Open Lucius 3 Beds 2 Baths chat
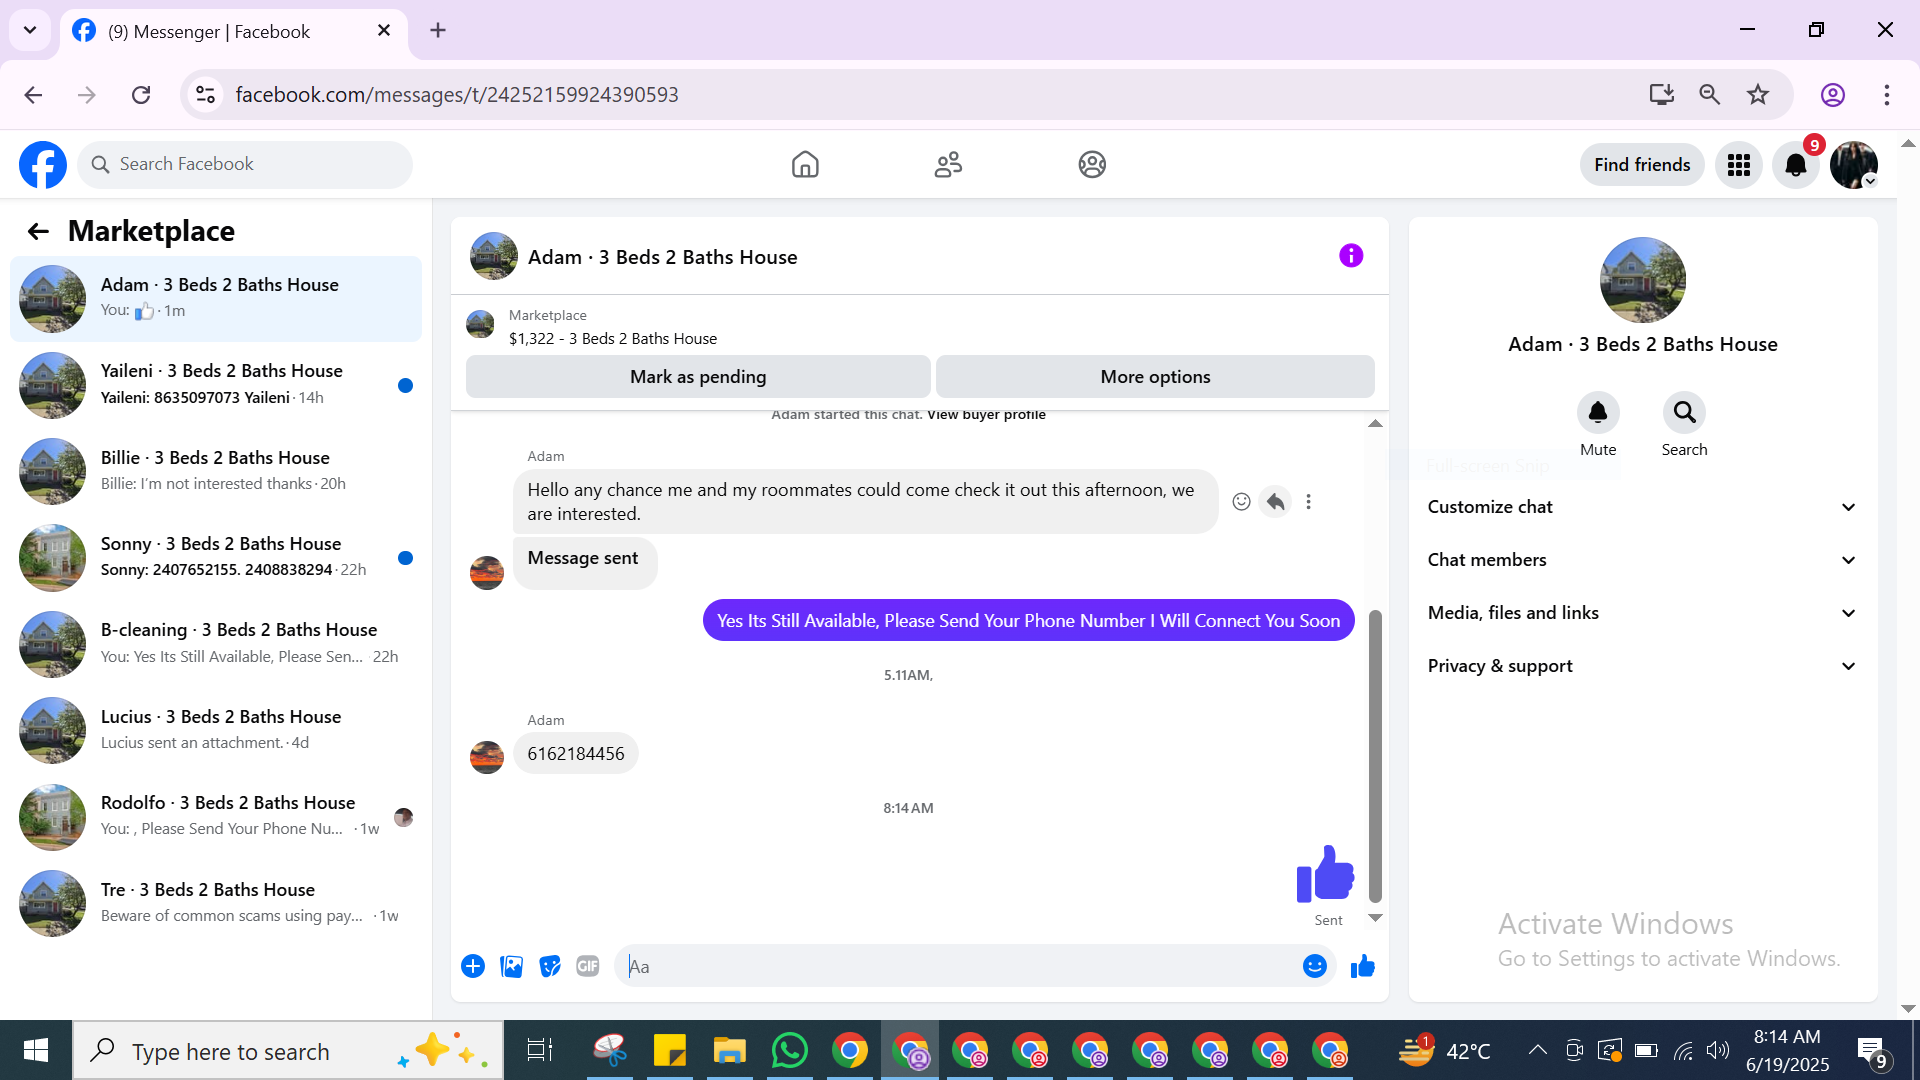This screenshot has height=1080, width=1920. coord(216,731)
